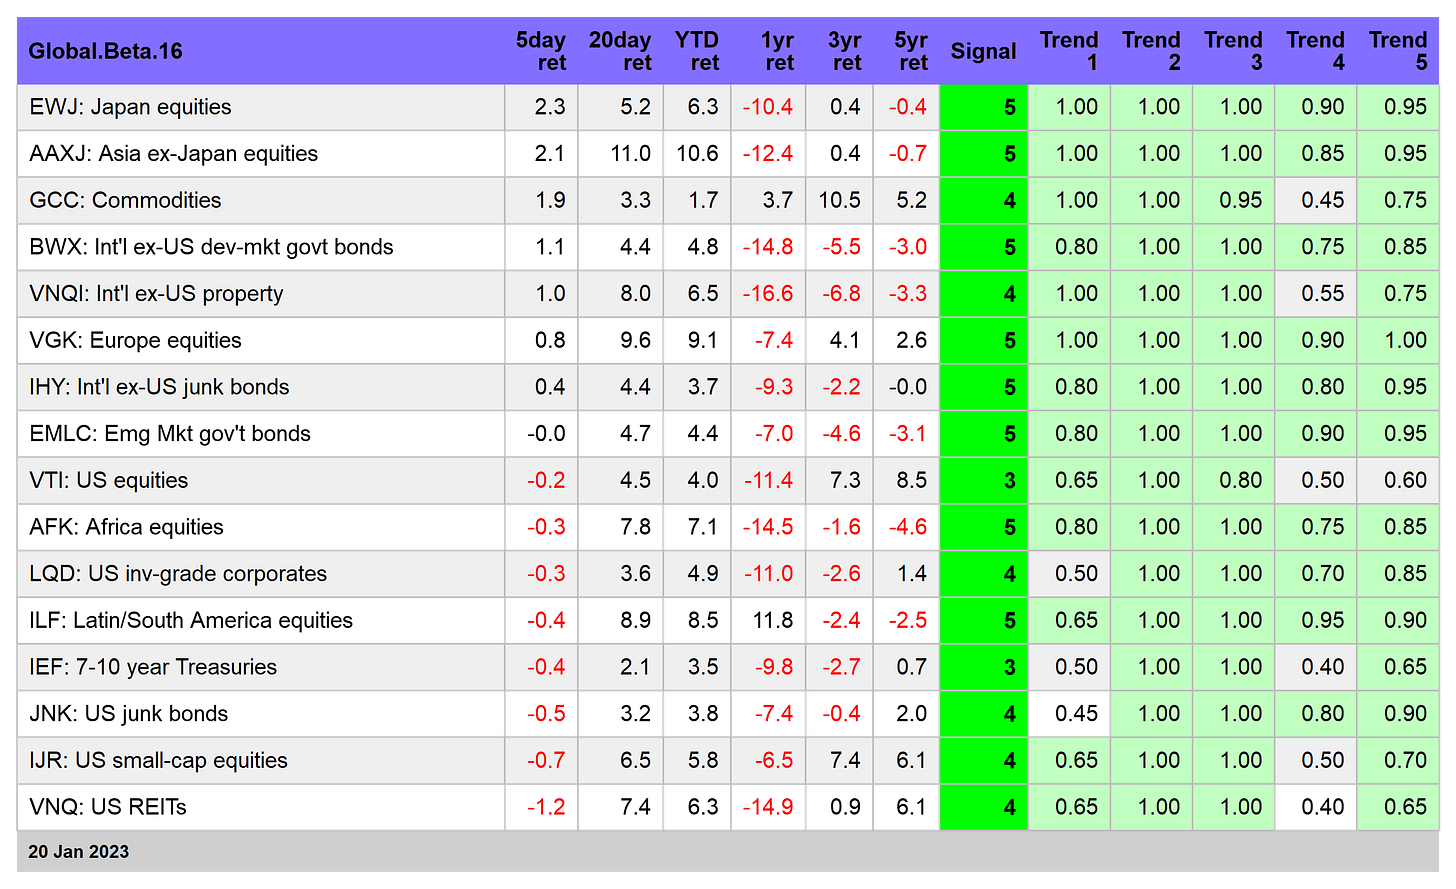Screen dimensions: 1456x889
Task: Select the VTI: US equities label
Action: [x=108, y=480]
